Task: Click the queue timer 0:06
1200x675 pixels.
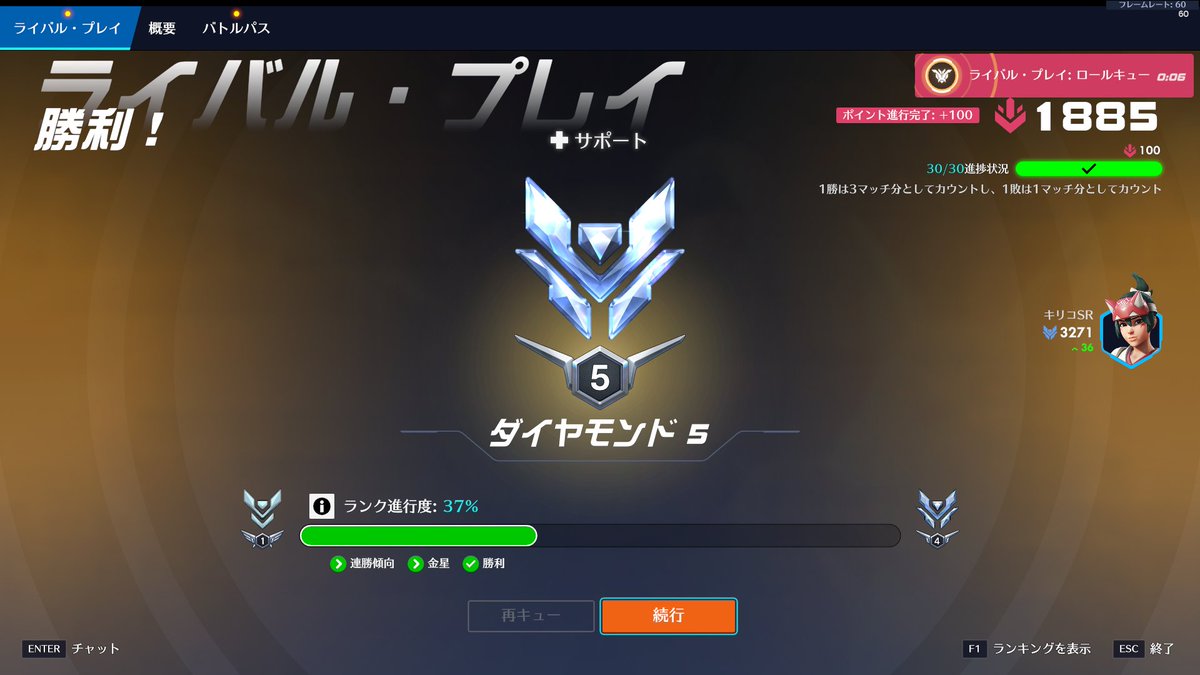Action: 1170,76
